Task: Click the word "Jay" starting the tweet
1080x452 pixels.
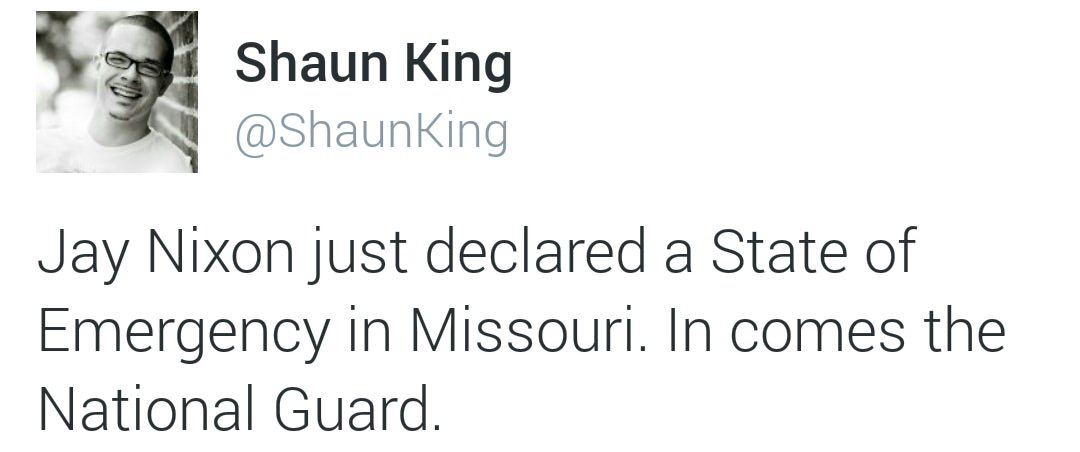Action: click(81, 252)
